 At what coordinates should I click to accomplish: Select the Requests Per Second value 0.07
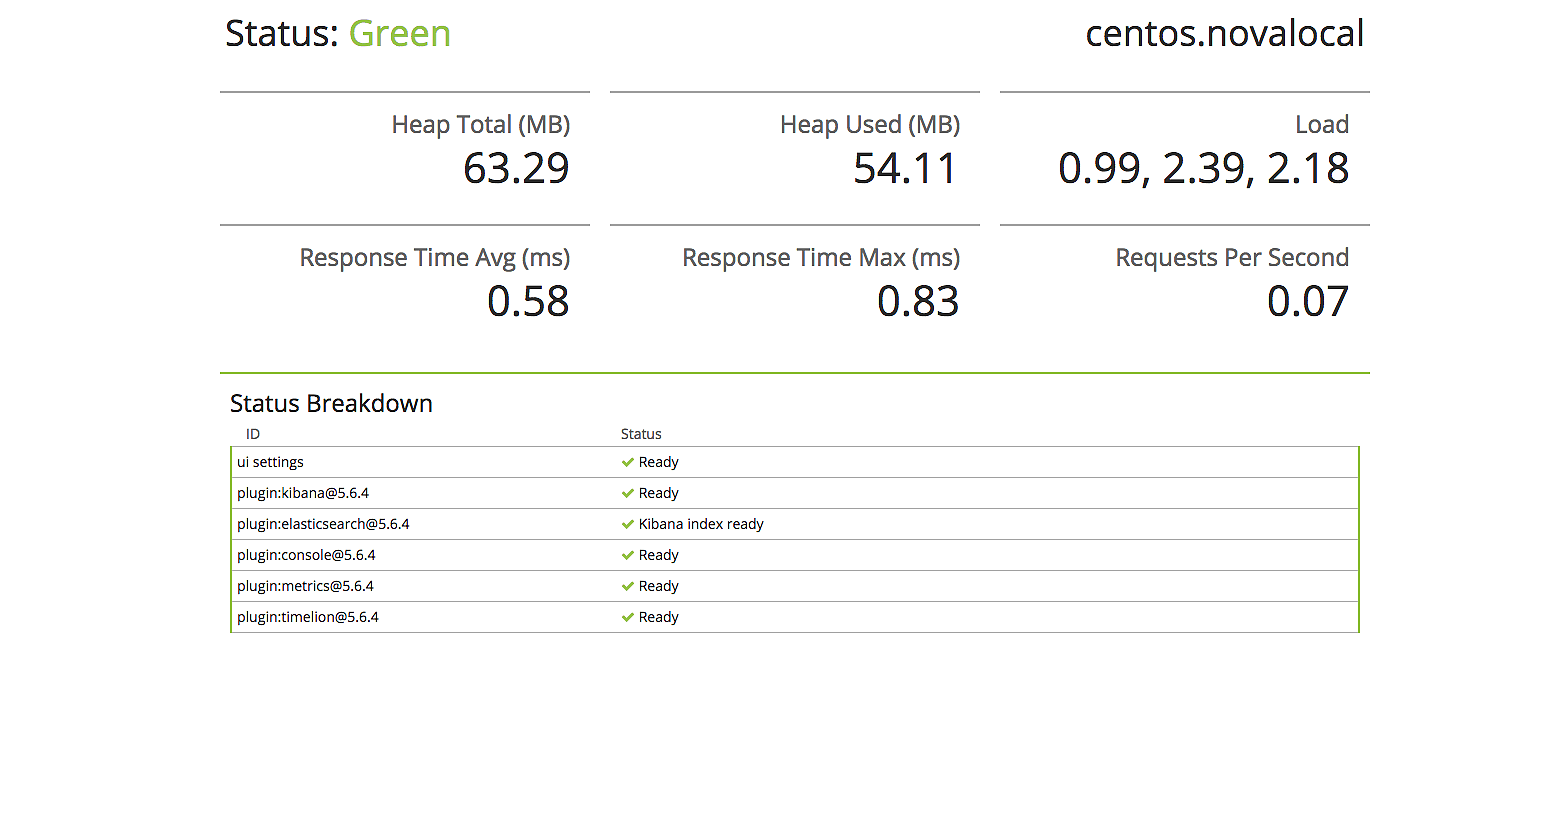[1308, 301]
